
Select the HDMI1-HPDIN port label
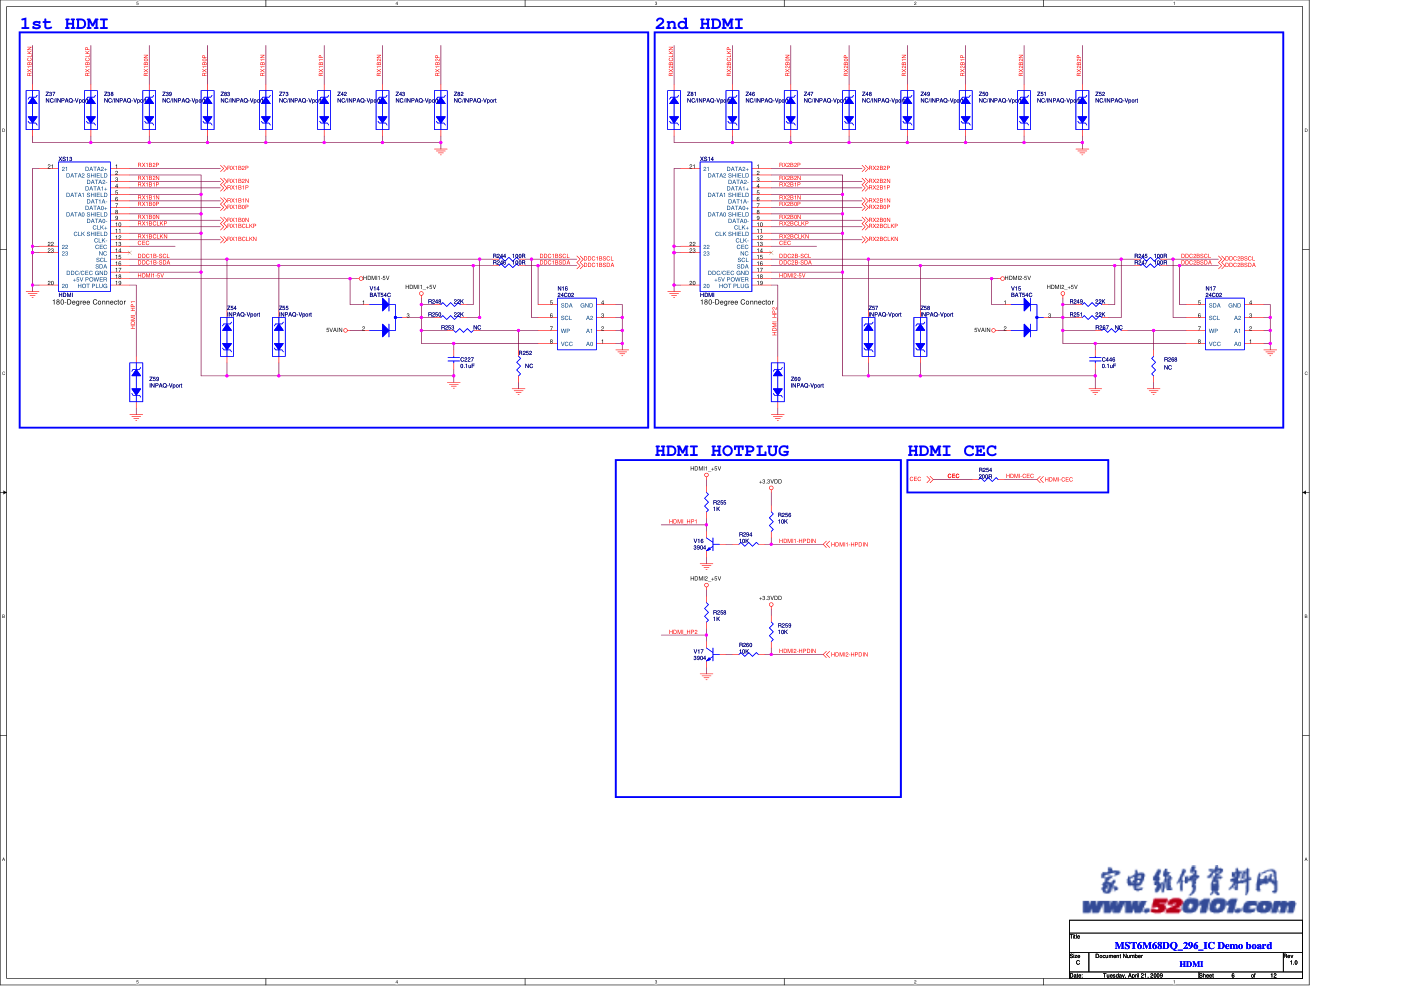click(x=846, y=545)
